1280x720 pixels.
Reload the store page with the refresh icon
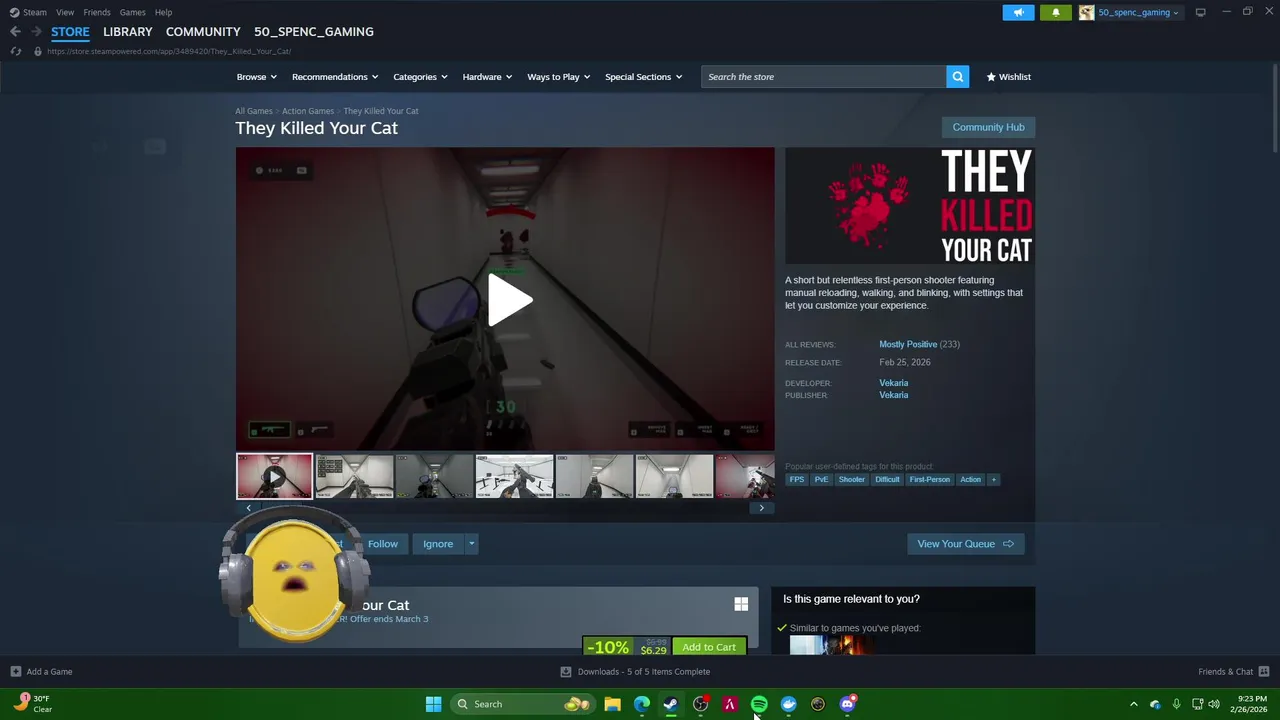tap(15, 51)
